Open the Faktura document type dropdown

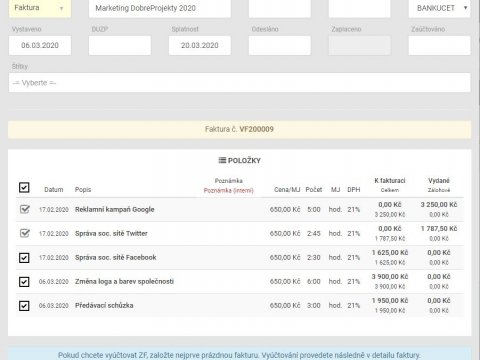(40, 8)
